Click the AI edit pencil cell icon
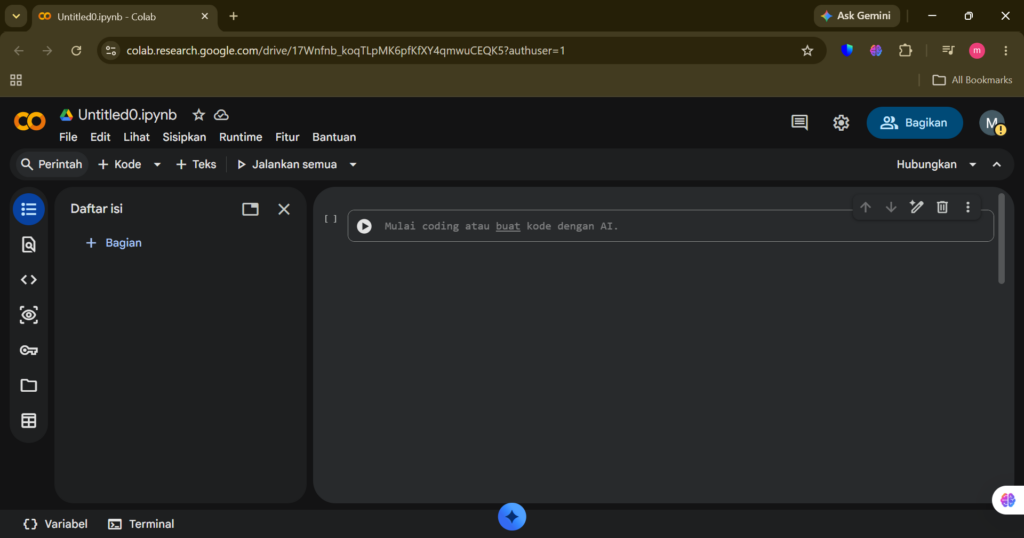Viewport: 1024px width, 538px height. 916,208
